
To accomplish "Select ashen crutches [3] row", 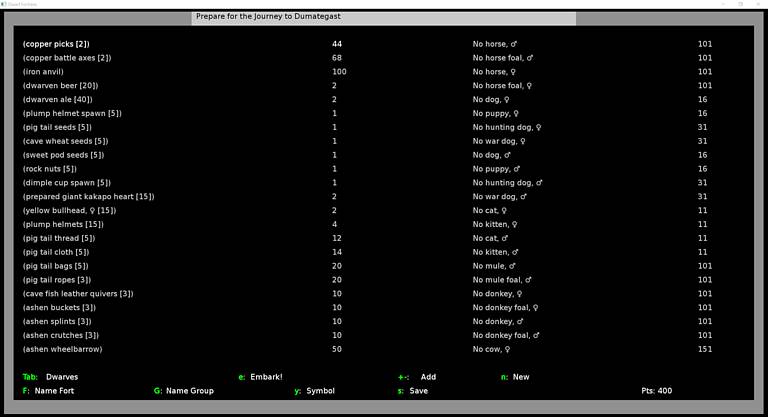I will (x=61, y=336).
